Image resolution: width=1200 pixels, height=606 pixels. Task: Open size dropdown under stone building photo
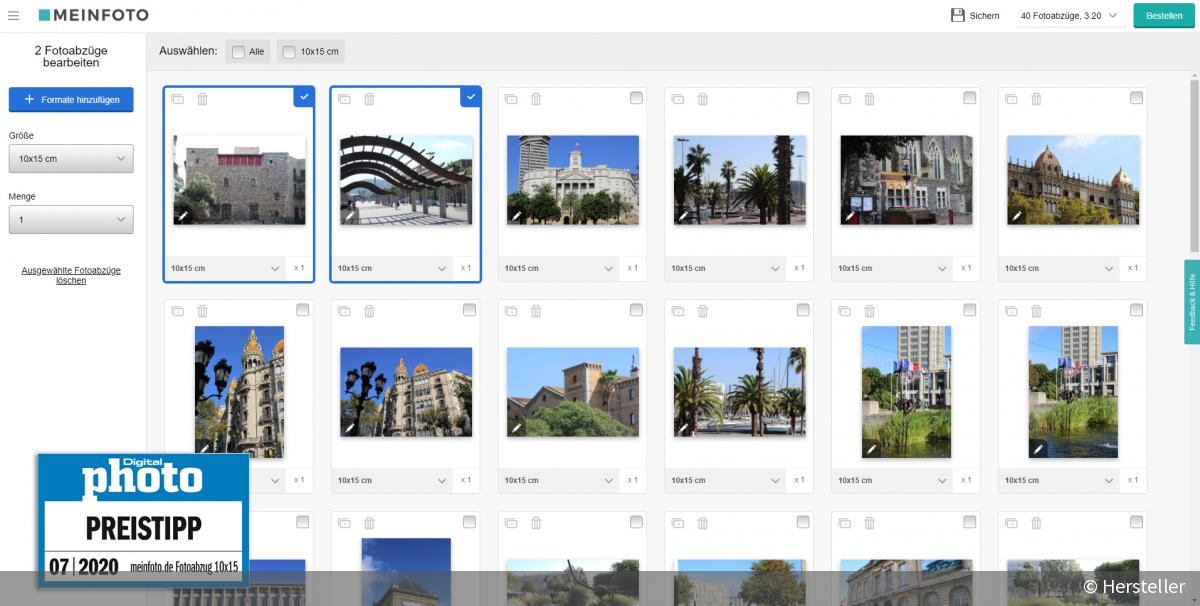tap(226, 268)
